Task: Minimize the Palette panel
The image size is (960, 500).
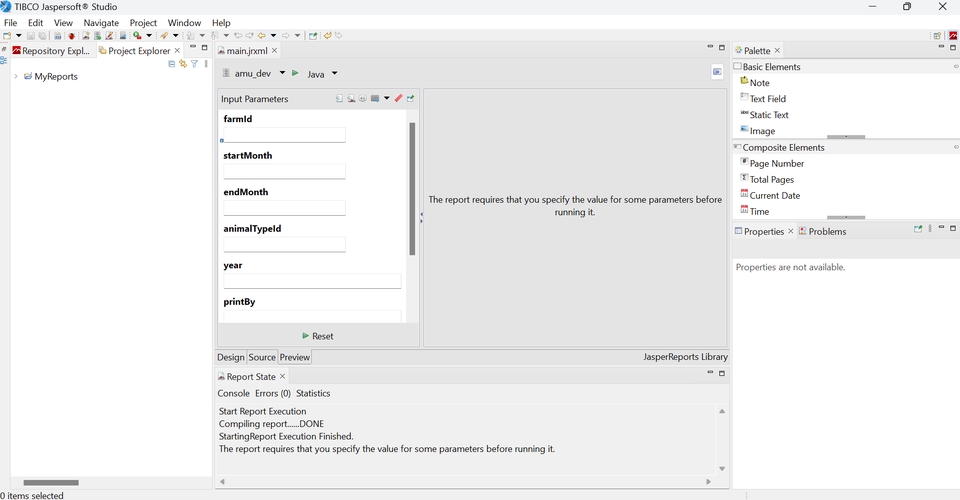Action: 942,47
